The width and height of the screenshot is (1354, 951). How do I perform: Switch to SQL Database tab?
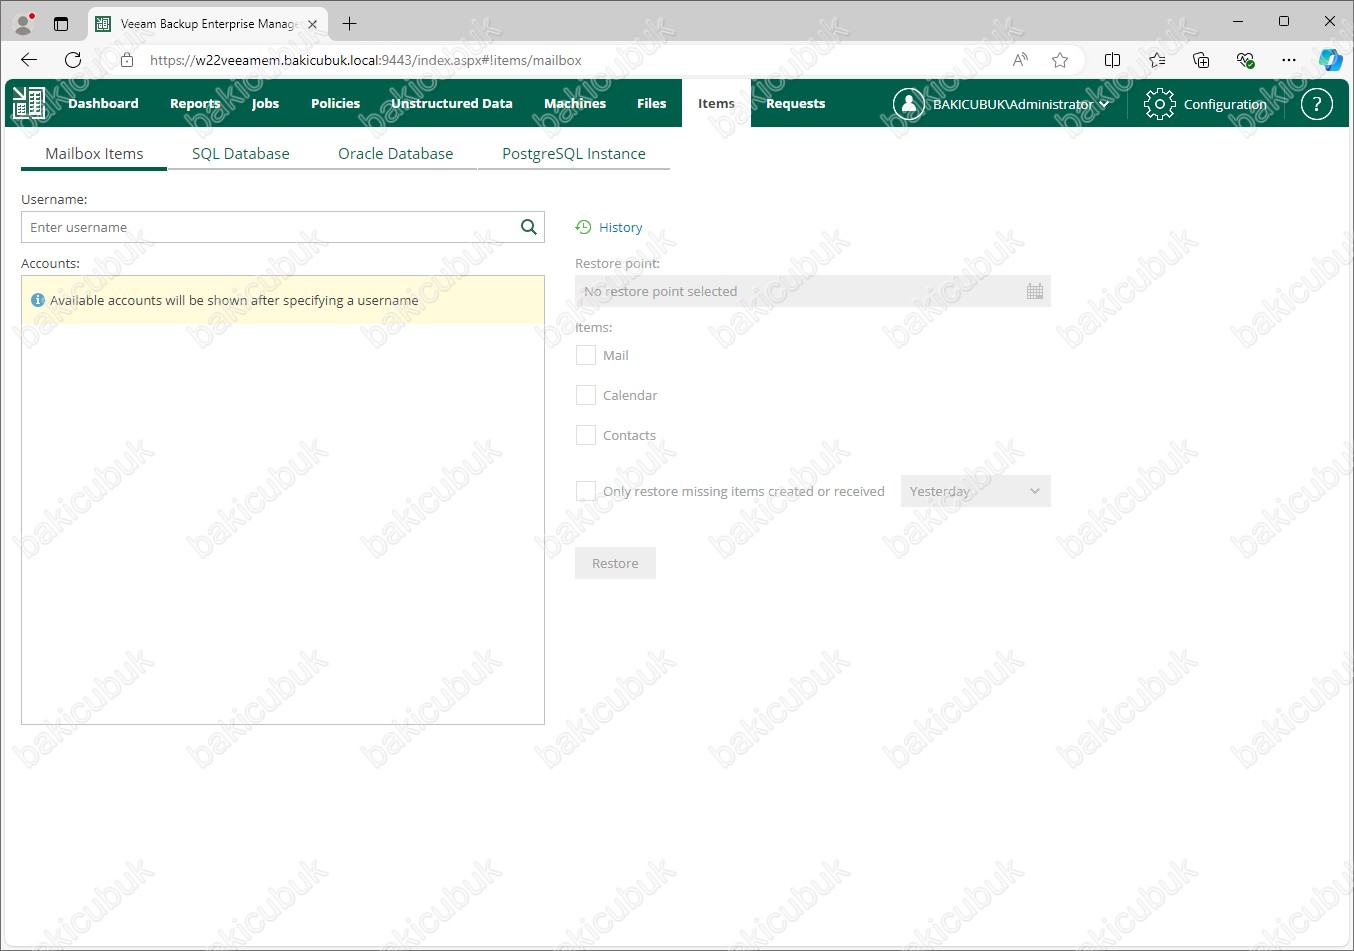click(x=241, y=154)
